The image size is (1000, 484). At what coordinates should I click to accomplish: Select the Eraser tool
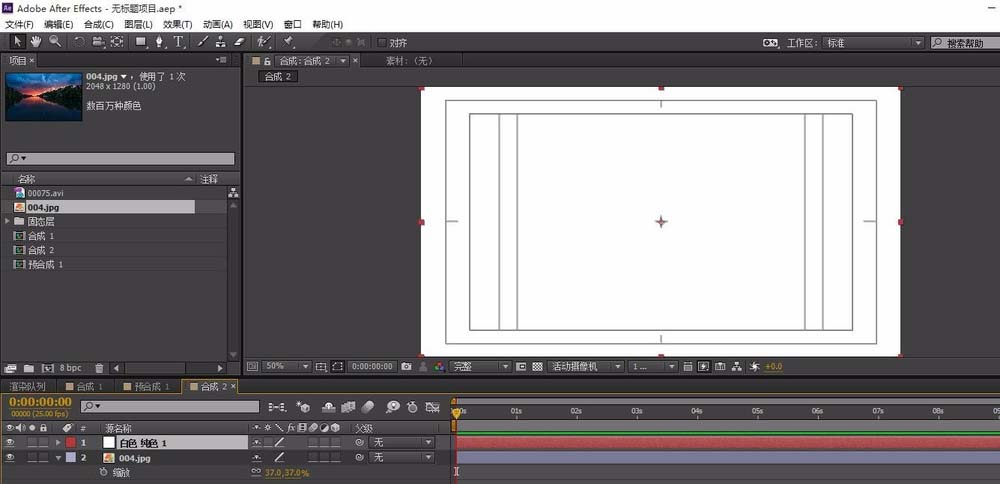coord(239,42)
